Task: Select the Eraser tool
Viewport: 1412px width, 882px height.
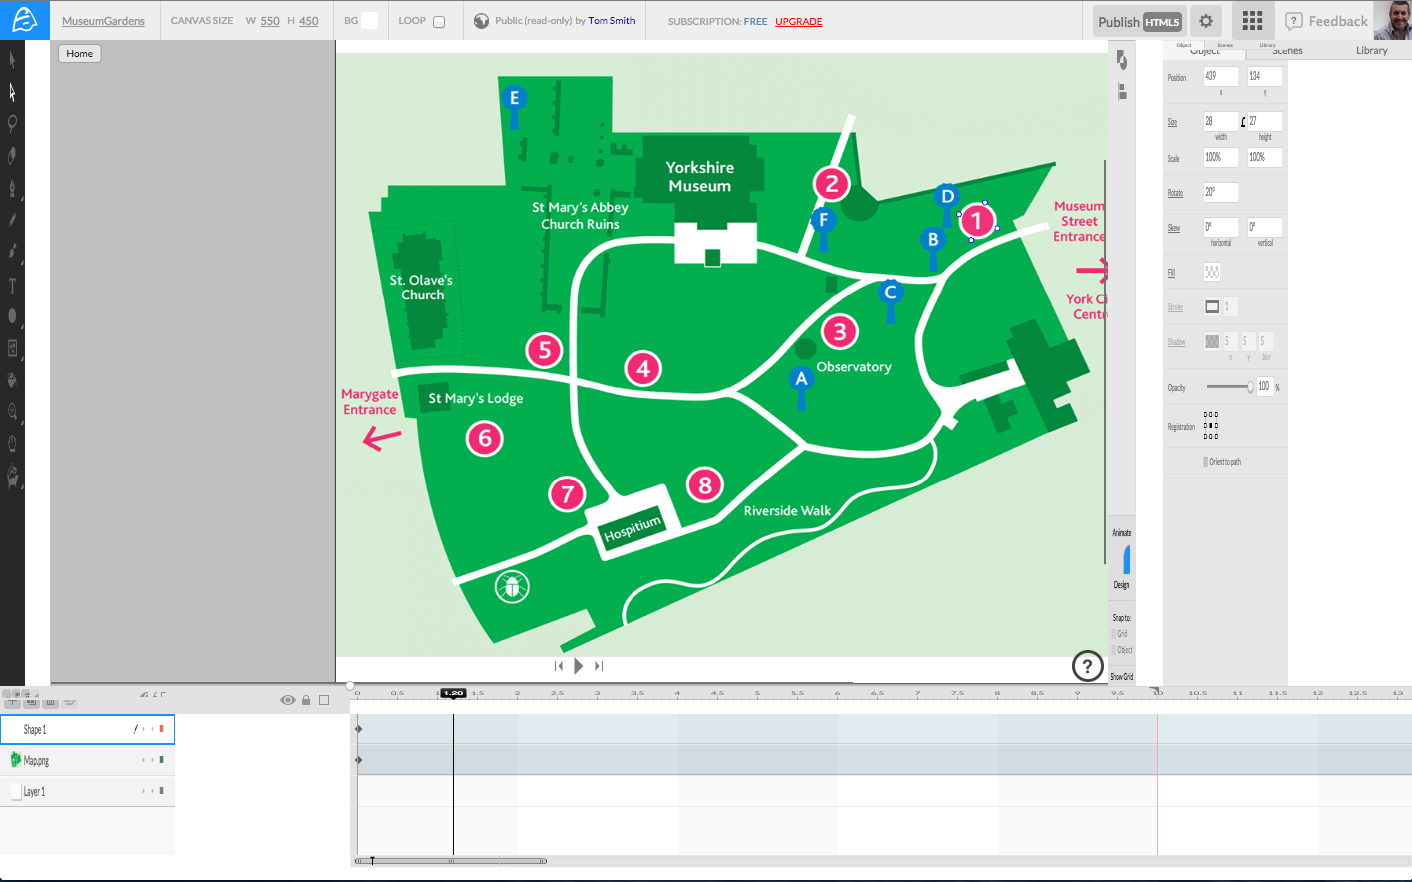Action: click(x=12, y=156)
